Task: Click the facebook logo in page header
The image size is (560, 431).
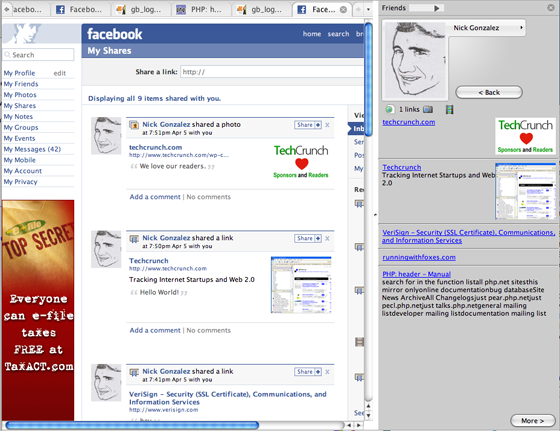Action: click(x=114, y=34)
